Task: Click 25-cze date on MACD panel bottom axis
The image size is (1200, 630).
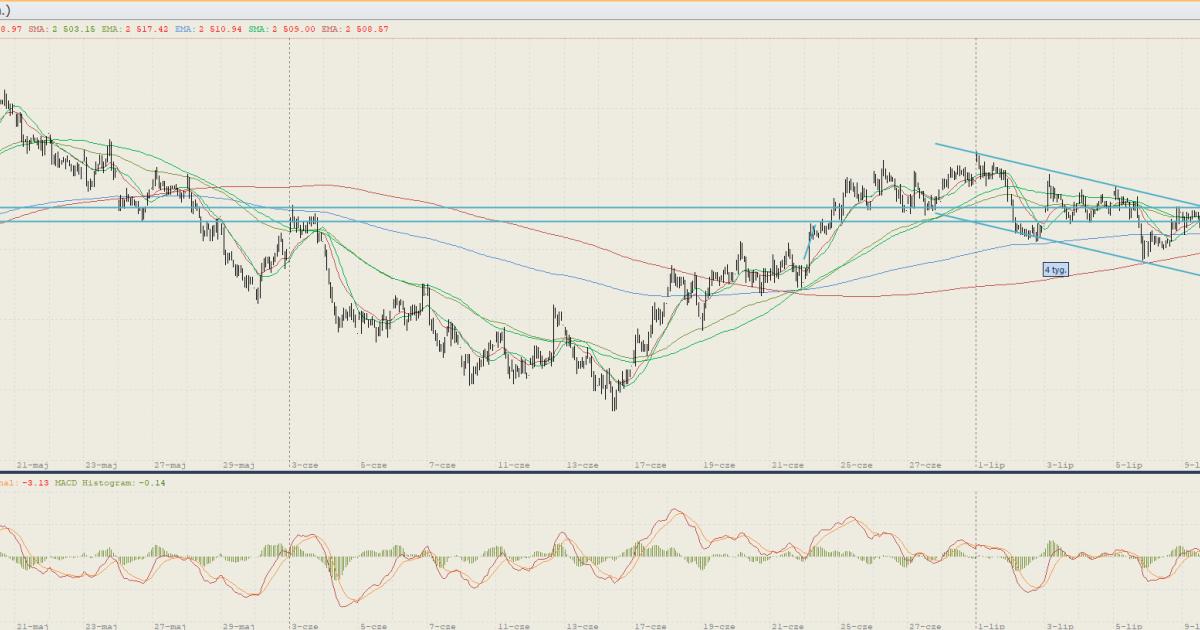Action: [x=856, y=625]
